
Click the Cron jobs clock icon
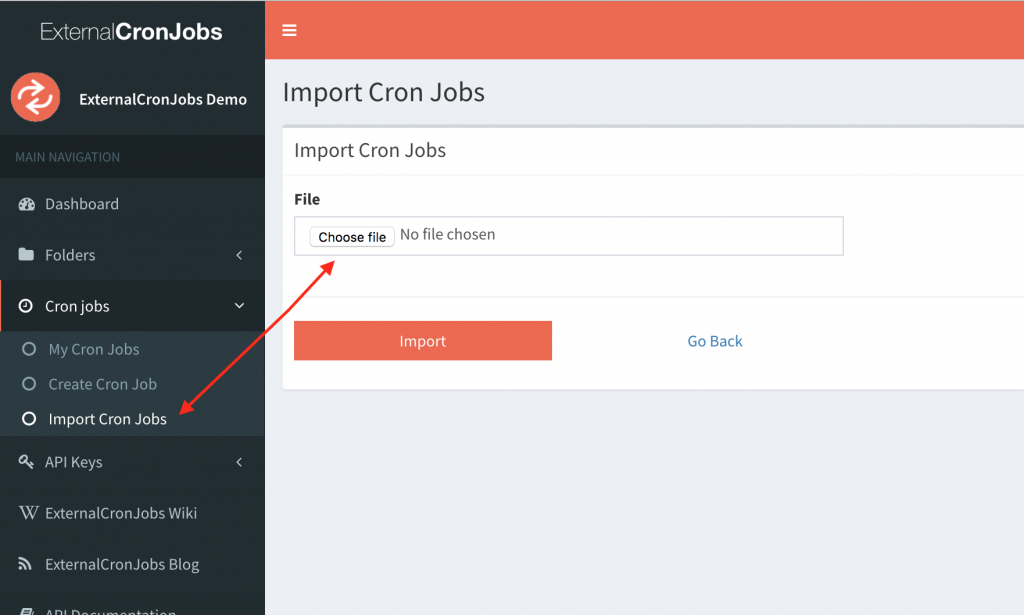[x=25, y=306]
